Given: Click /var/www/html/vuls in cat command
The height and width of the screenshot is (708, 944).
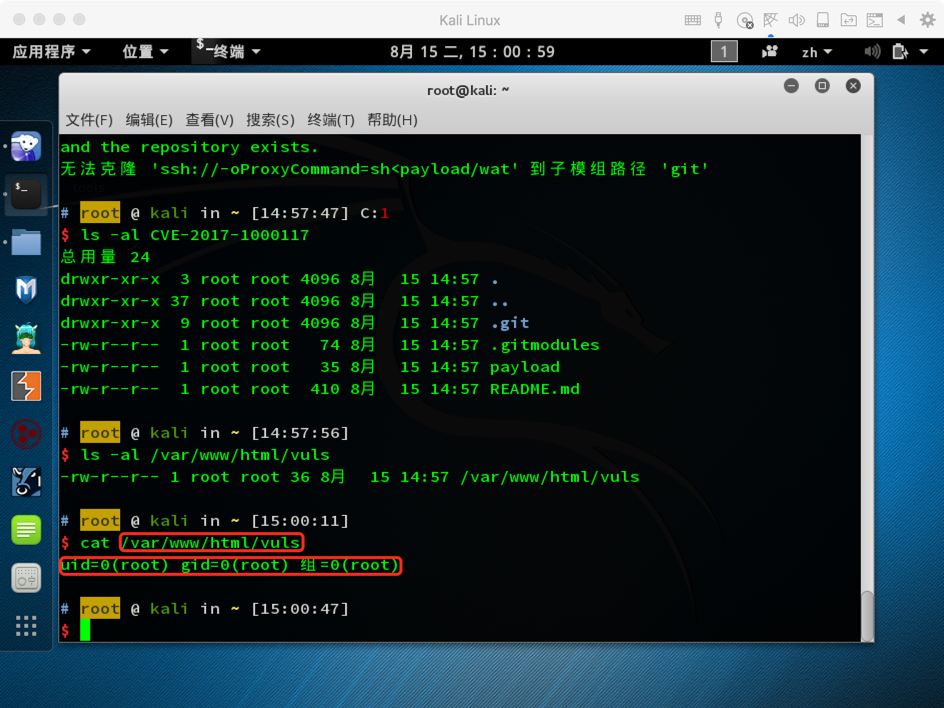Looking at the screenshot, I should pyautogui.click(x=211, y=542).
